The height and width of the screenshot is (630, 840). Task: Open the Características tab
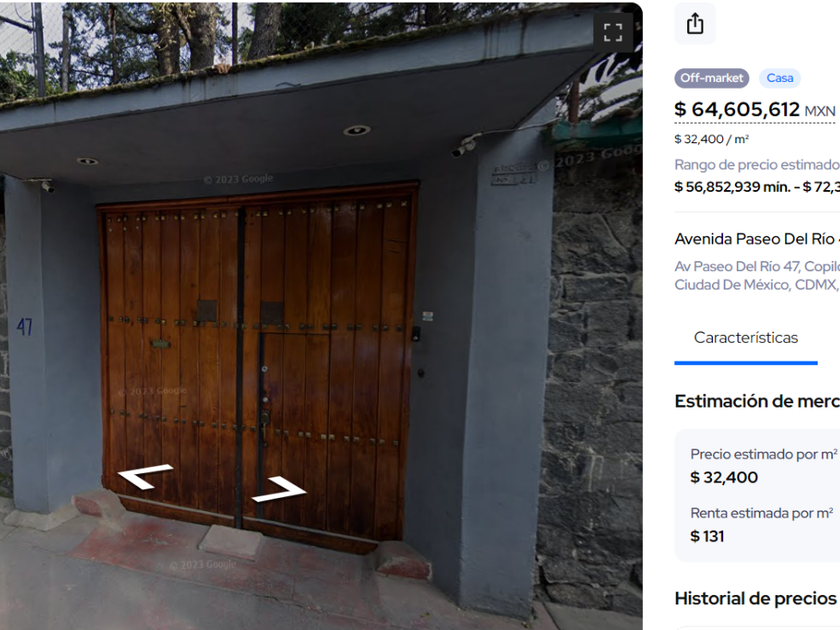click(746, 338)
